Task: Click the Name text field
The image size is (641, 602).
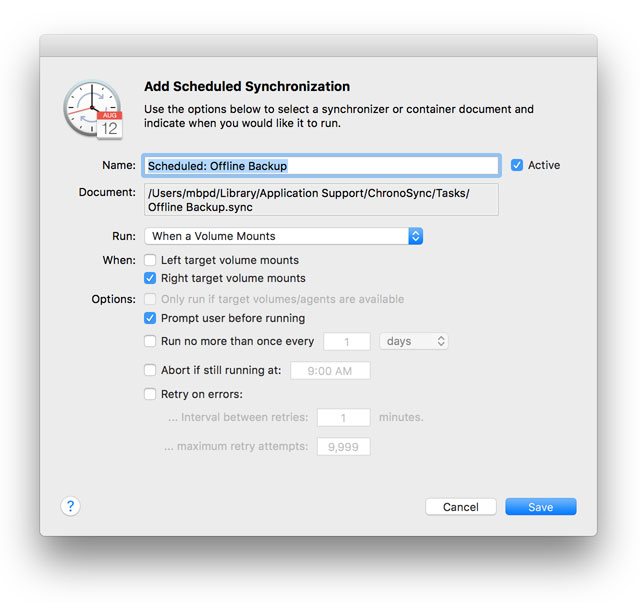Action: coord(321,166)
